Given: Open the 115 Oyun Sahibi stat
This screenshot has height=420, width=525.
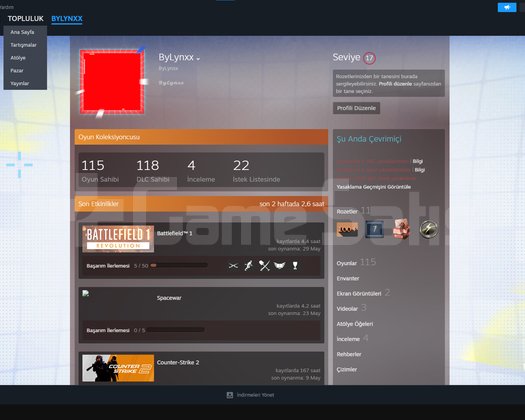Looking at the screenshot, I should (100, 171).
